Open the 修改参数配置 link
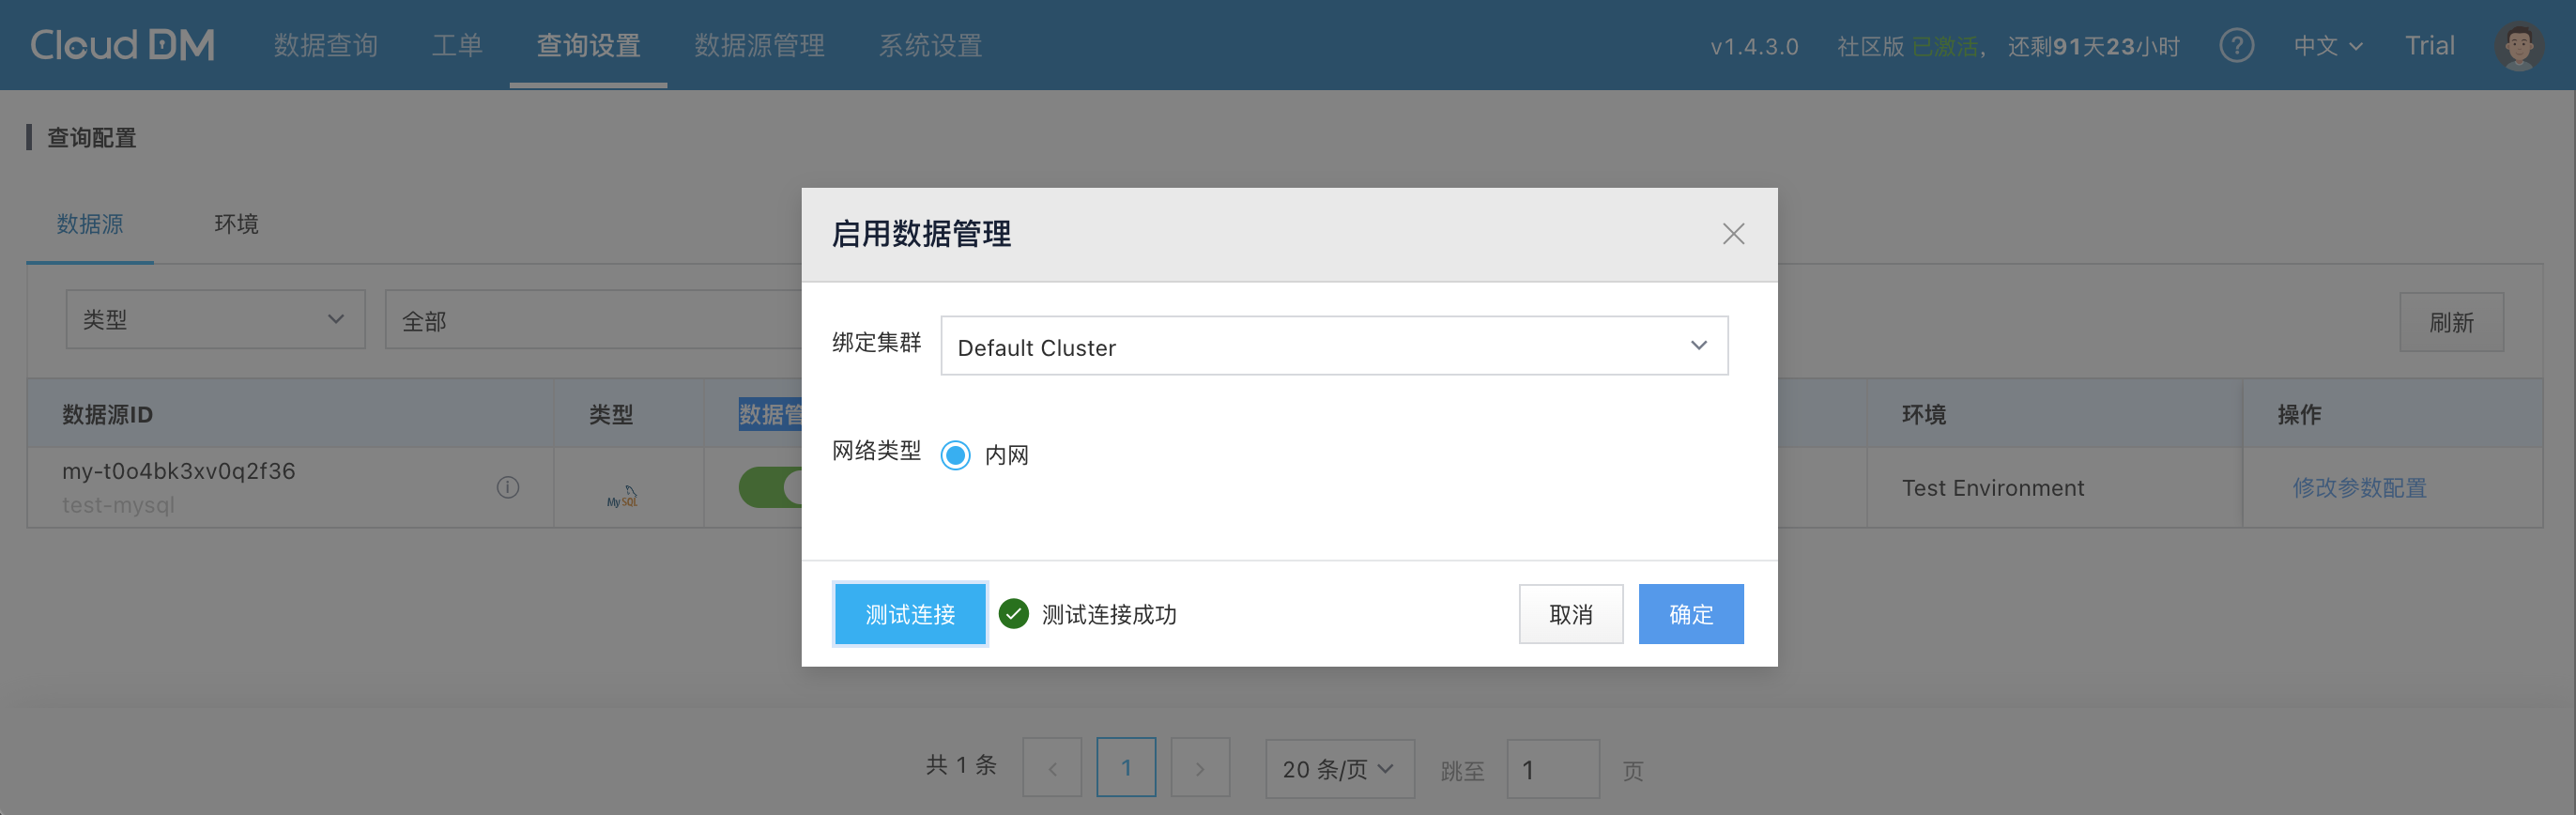 click(2359, 488)
